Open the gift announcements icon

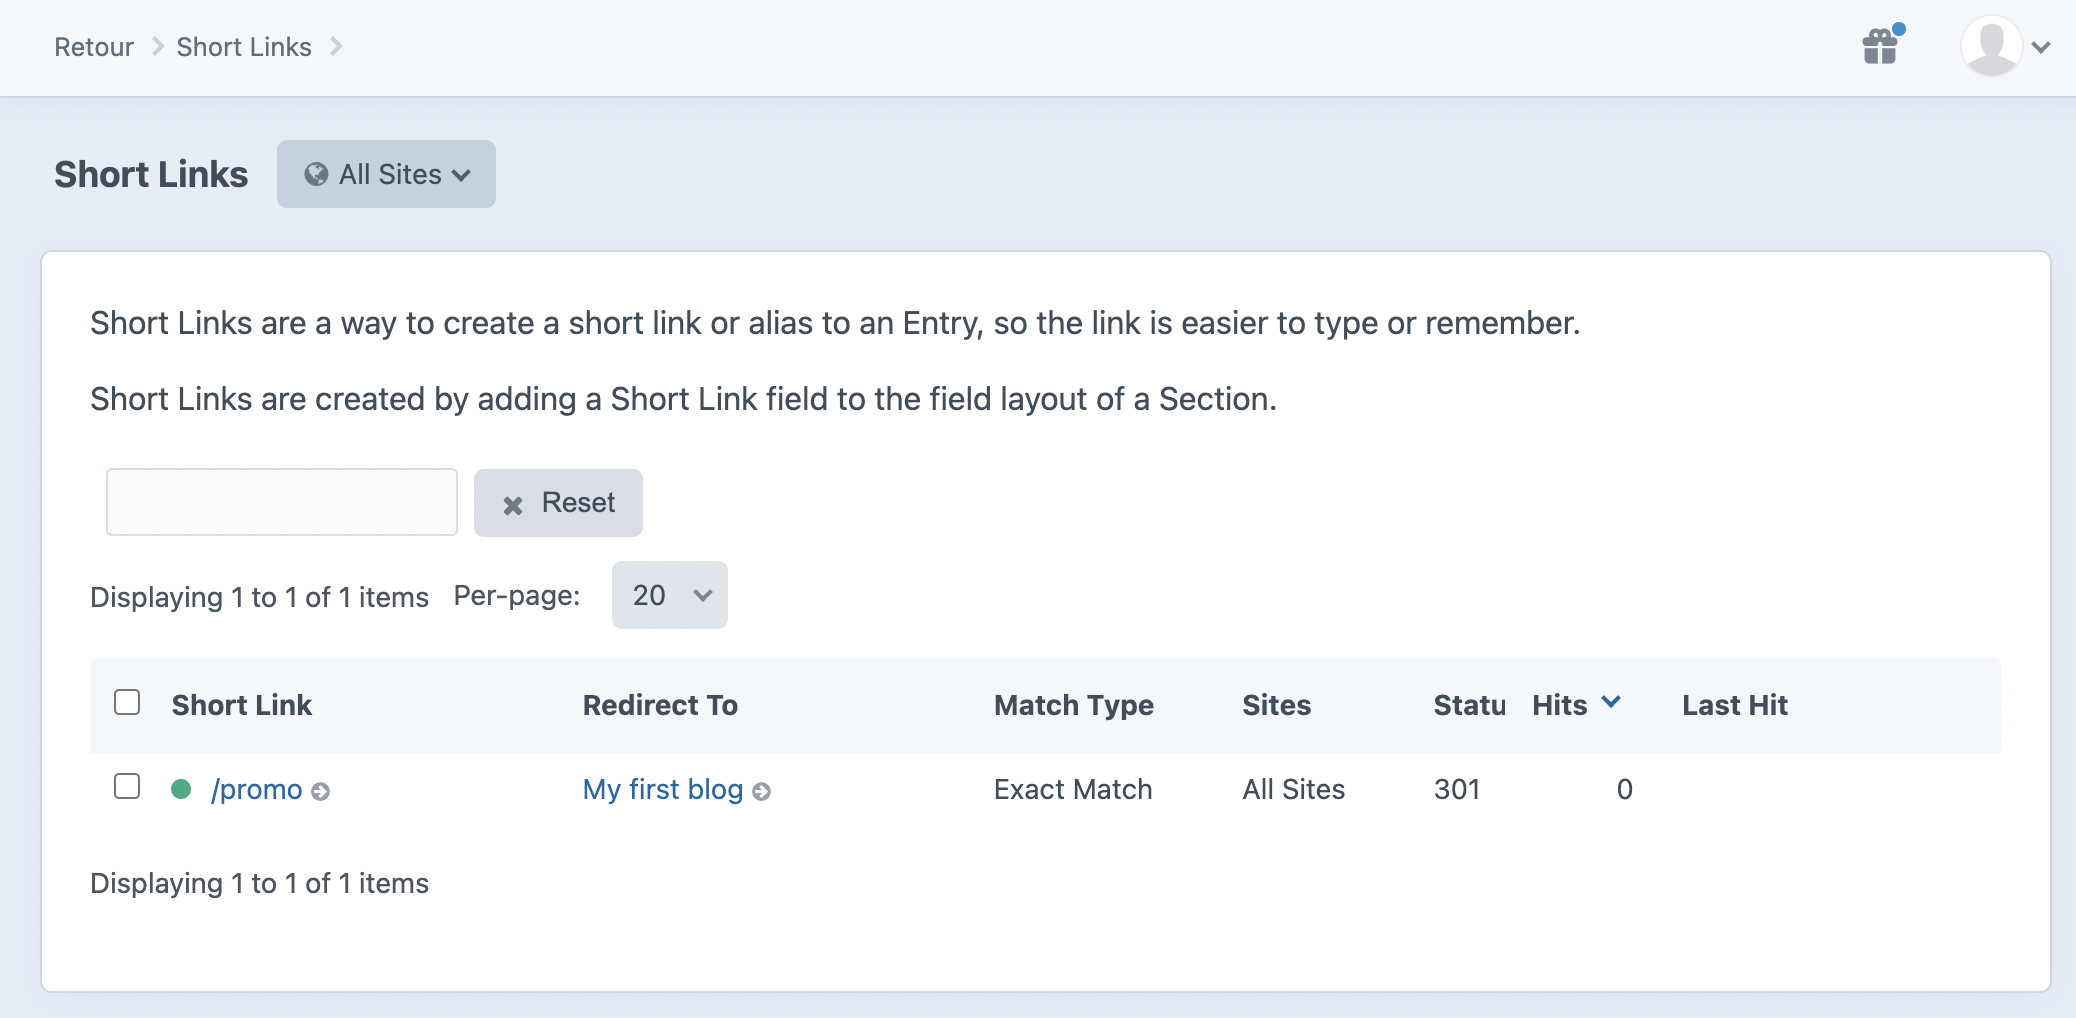pos(1881,46)
